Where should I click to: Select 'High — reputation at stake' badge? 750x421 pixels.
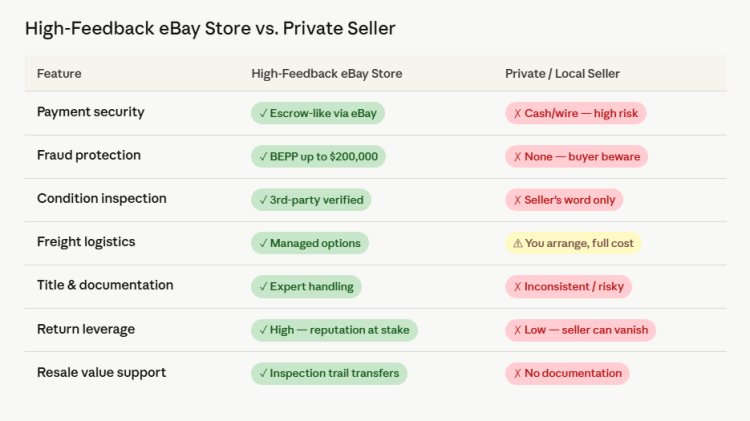pos(335,330)
